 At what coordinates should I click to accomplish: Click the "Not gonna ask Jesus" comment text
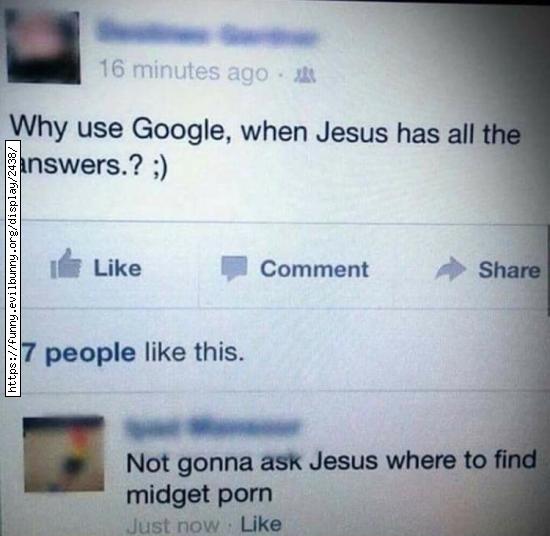331,477
